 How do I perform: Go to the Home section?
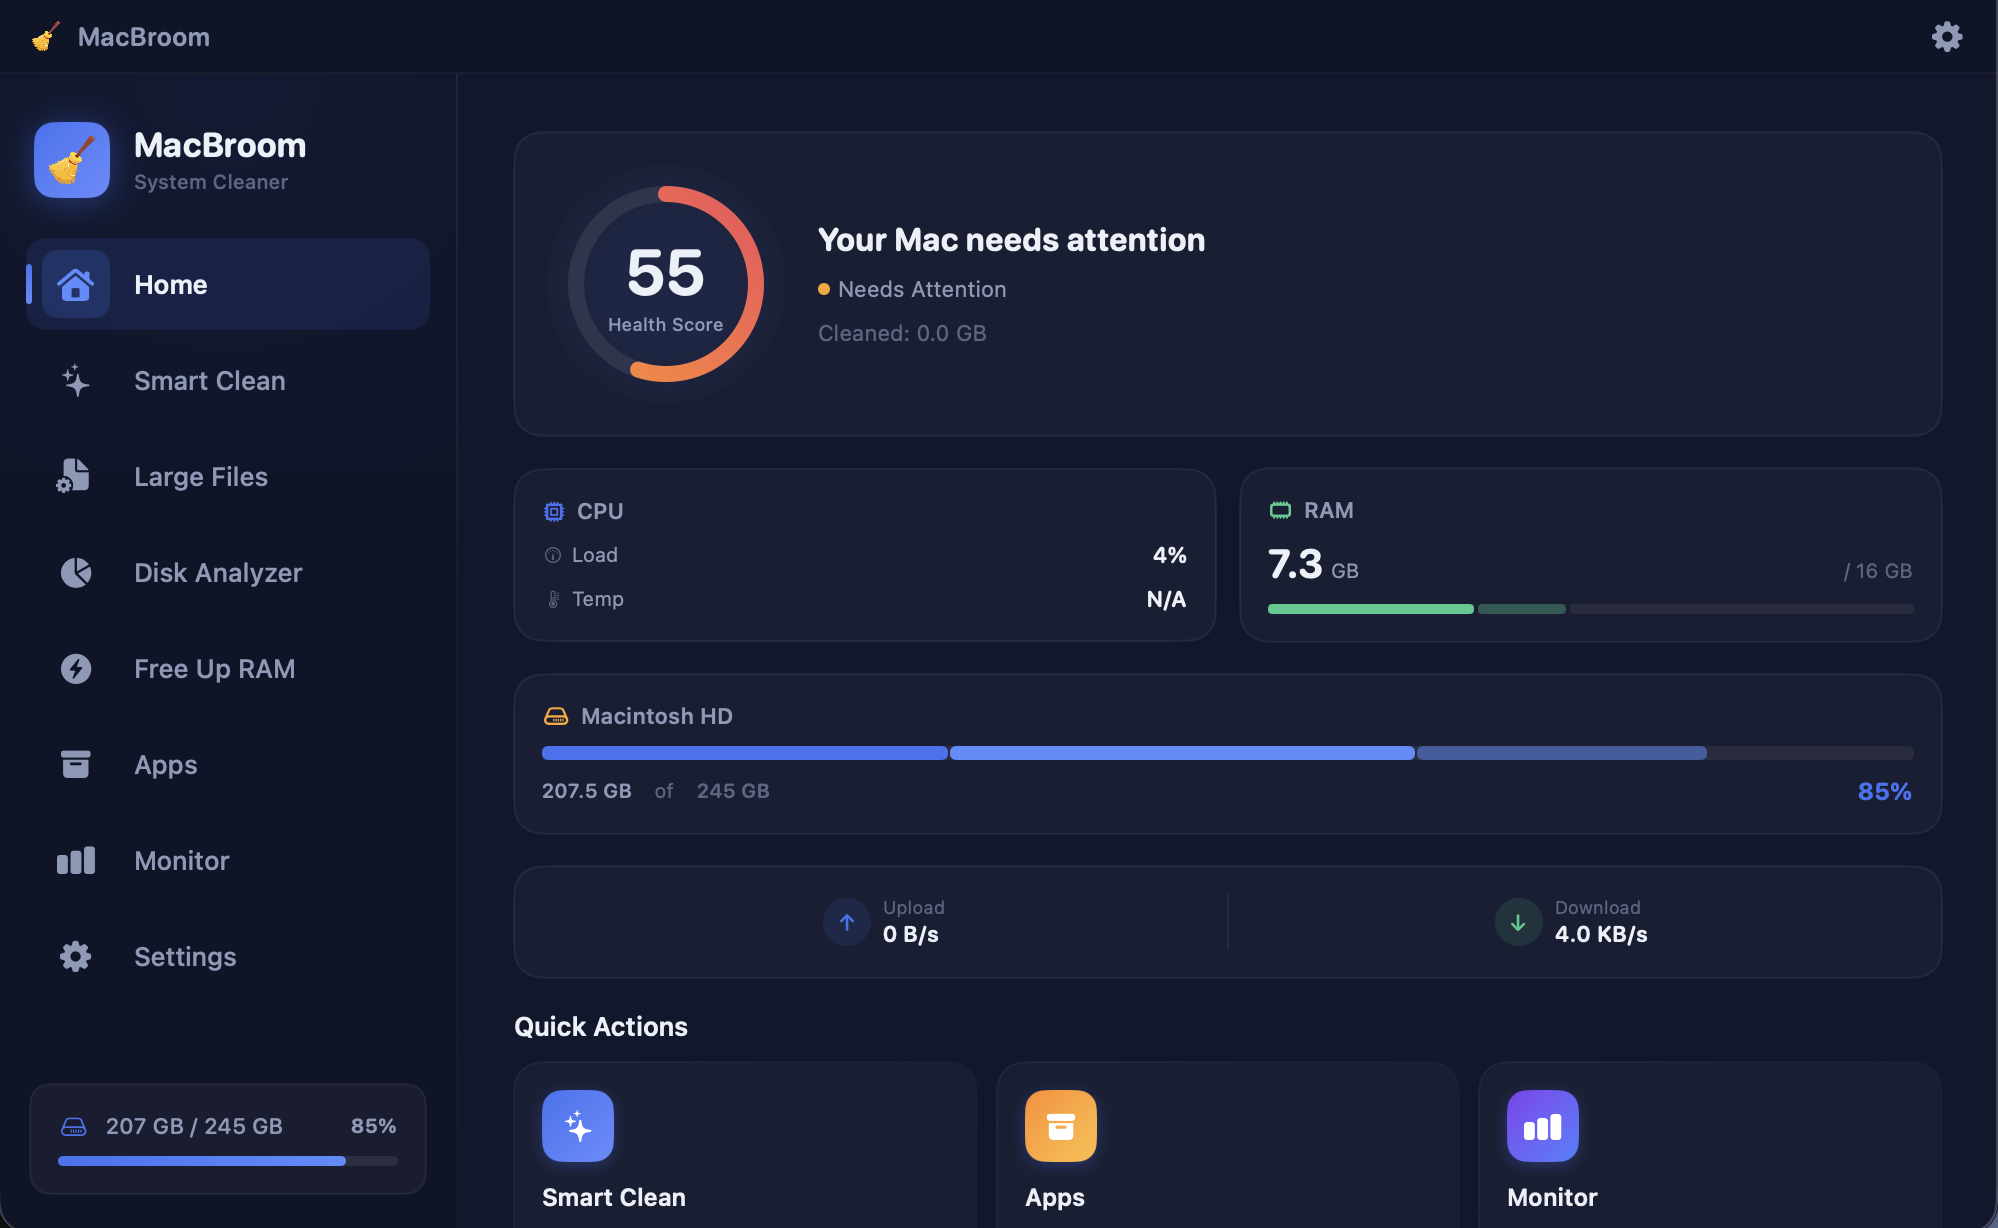[x=228, y=284]
